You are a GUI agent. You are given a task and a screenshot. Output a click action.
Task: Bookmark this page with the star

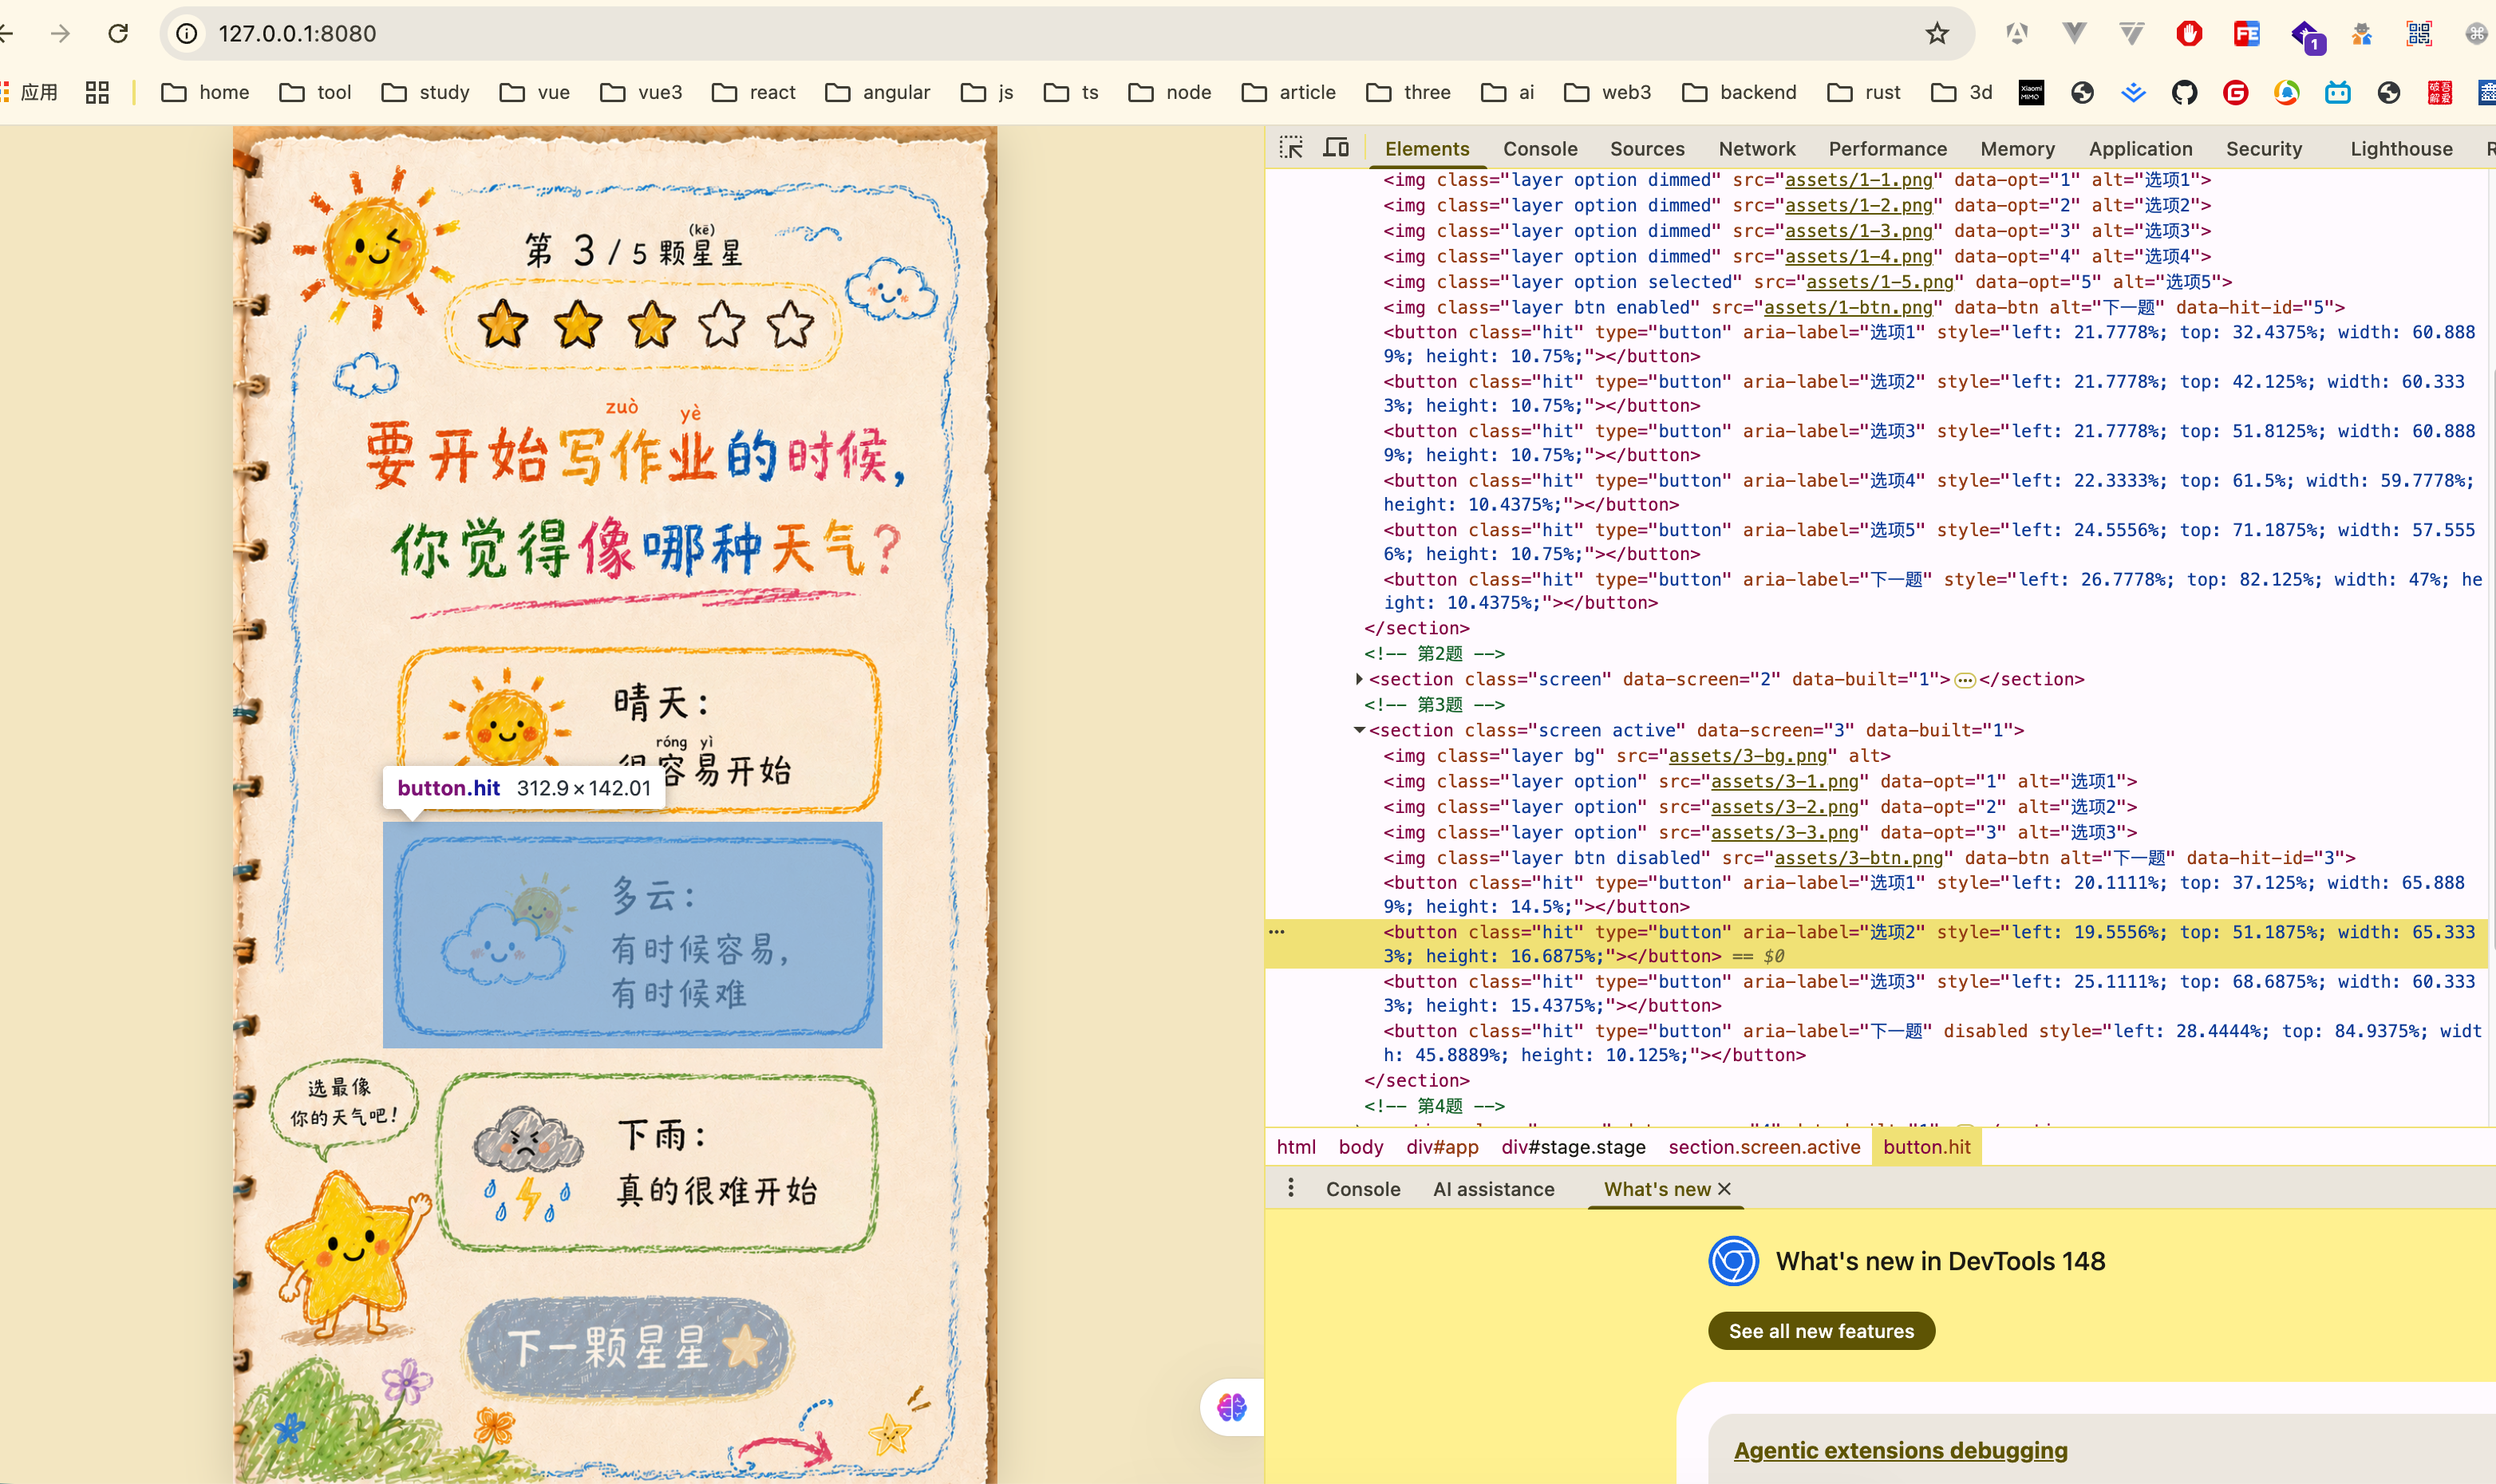pos(1937,34)
